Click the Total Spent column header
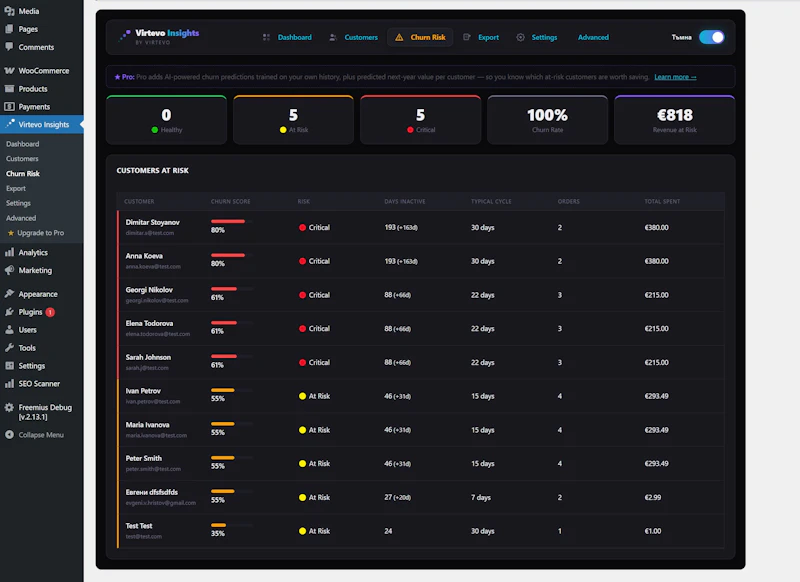This screenshot has width=800, height=582. pyautogui.click(x=662, y=201)
